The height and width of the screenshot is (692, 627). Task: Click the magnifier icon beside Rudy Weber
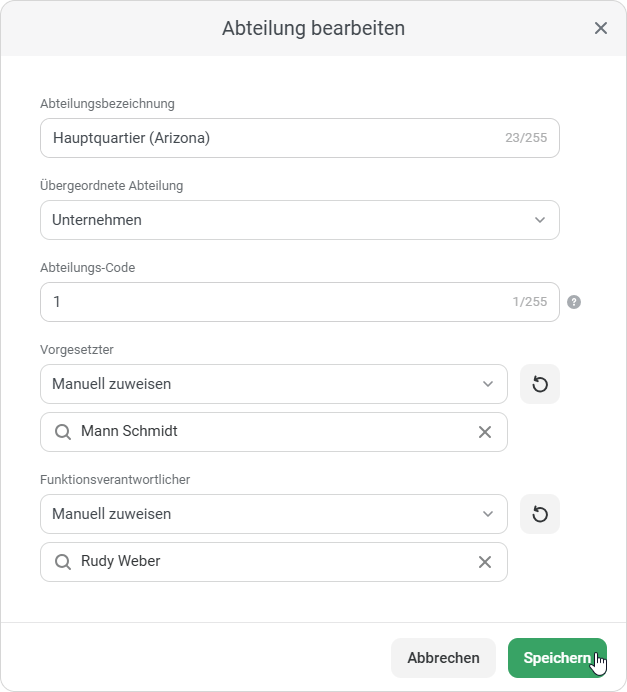pos(63,562)
